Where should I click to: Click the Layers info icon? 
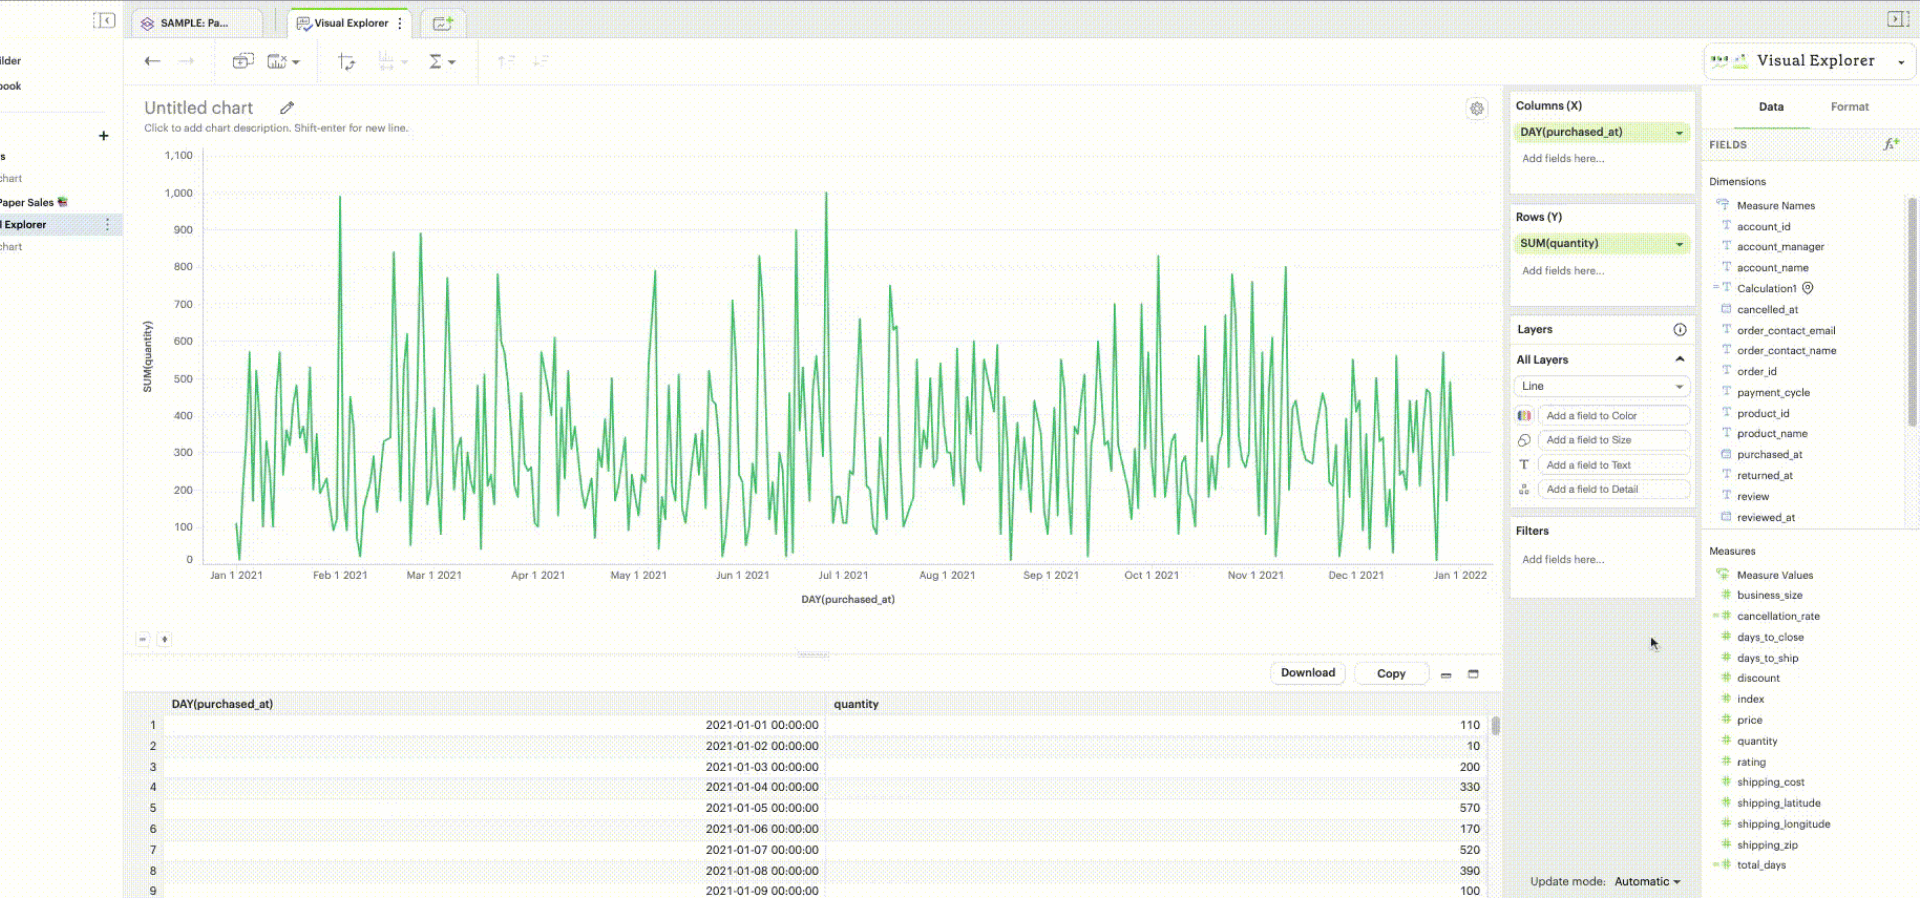coord(1679,330)
